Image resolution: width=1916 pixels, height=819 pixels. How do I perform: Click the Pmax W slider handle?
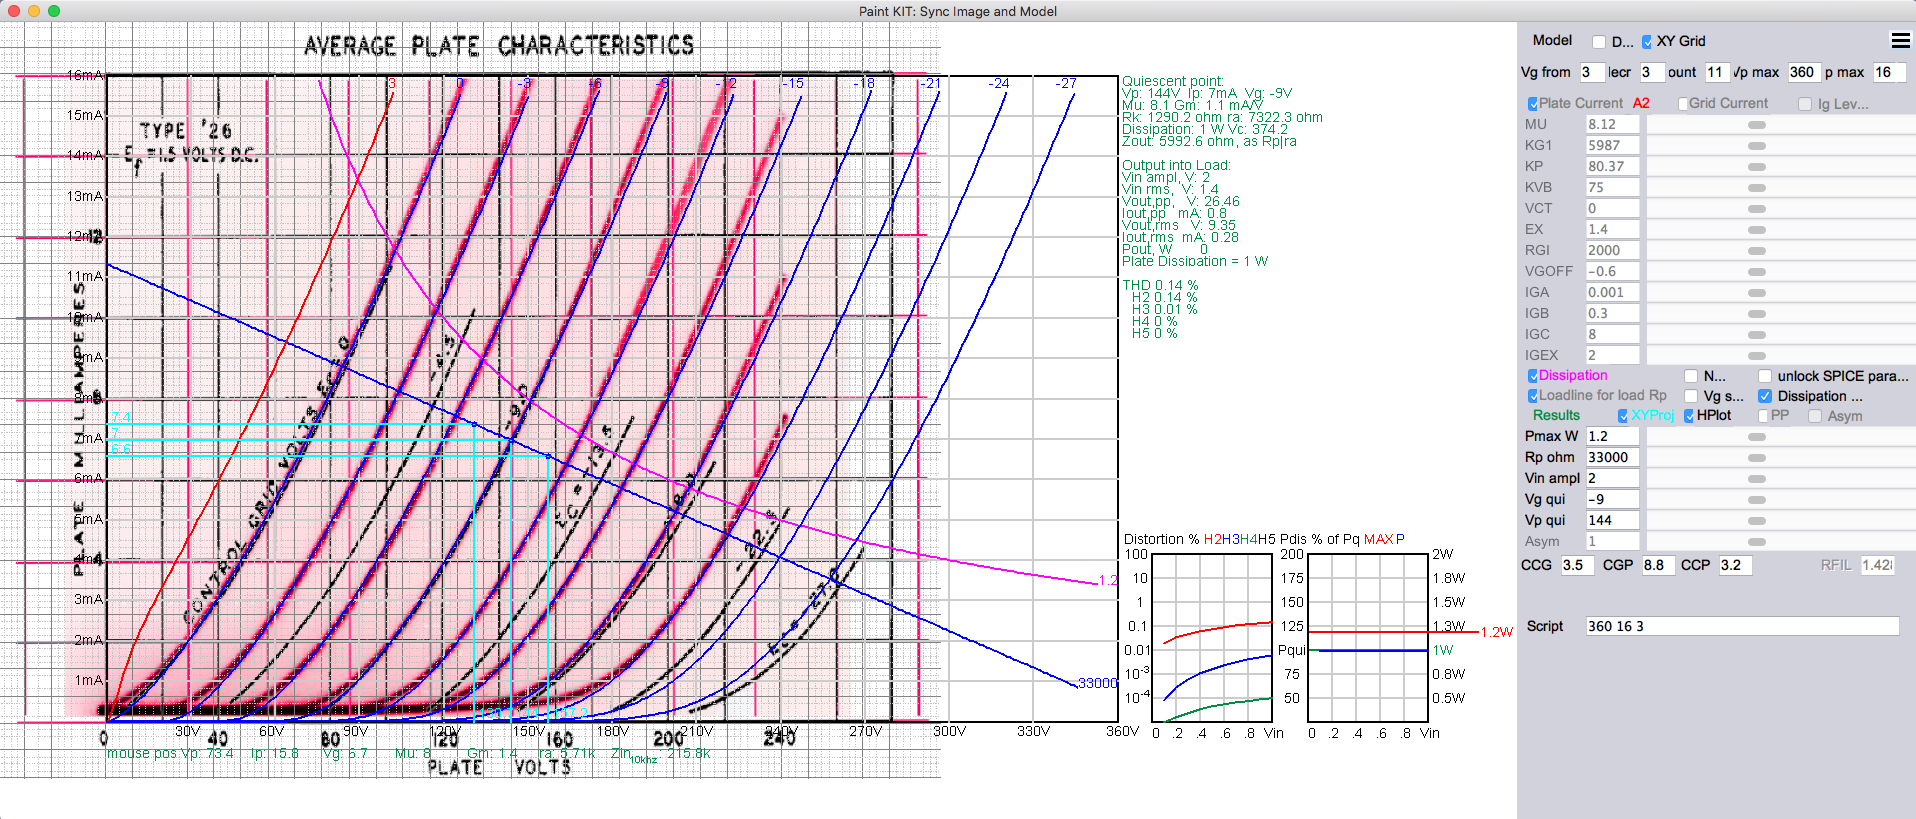pyautogui.click(x=1756, y=437)
